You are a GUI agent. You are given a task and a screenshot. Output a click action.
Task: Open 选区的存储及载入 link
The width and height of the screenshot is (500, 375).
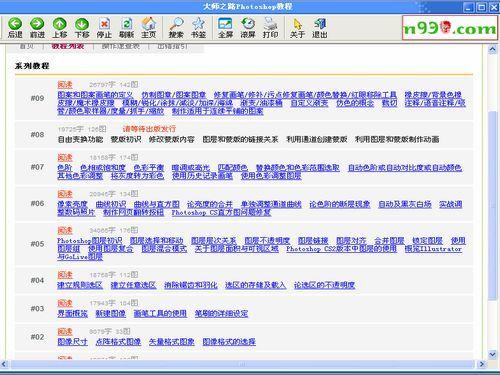click(255, 285)
